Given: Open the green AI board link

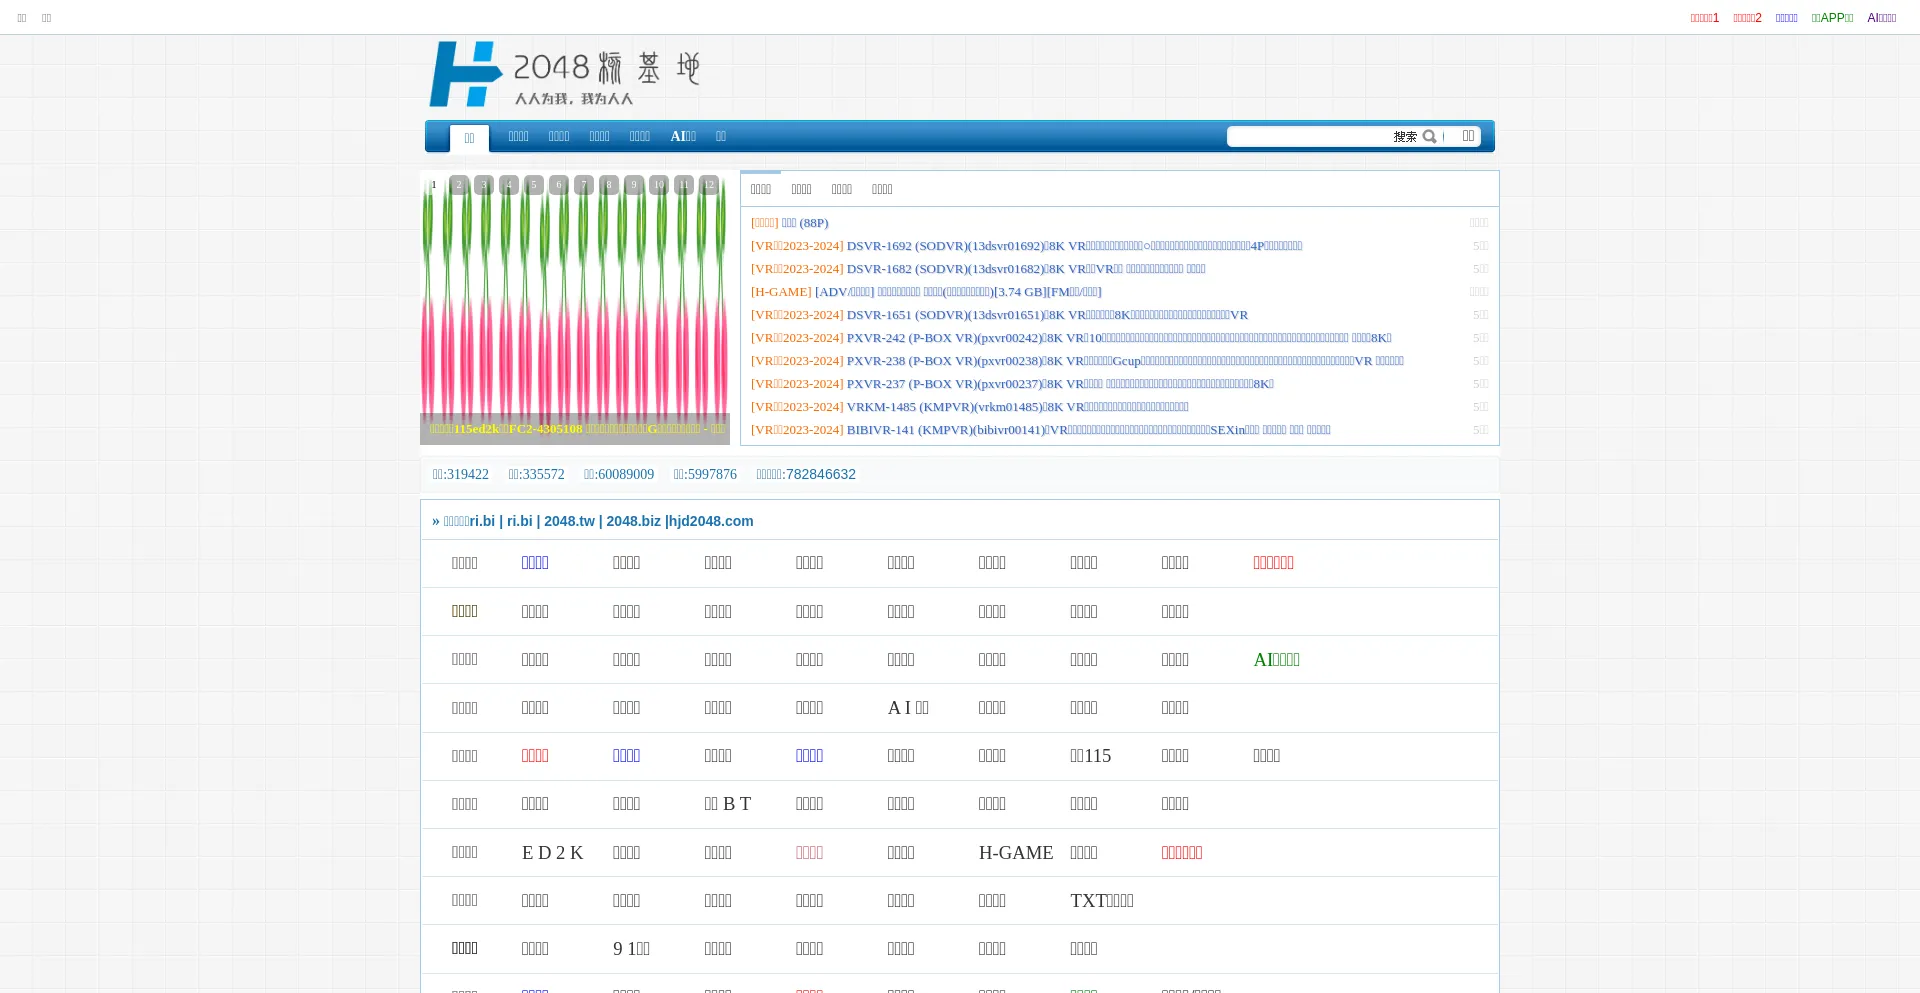Looking at the screenshot, I should coord(1276,660).
